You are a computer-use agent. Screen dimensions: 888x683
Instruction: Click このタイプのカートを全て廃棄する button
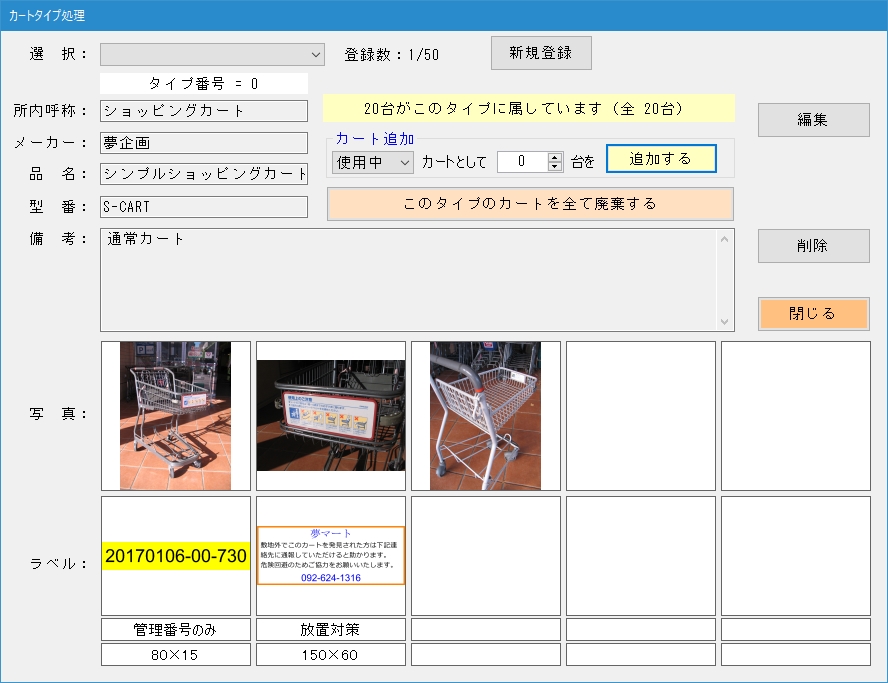click(530, 204)
